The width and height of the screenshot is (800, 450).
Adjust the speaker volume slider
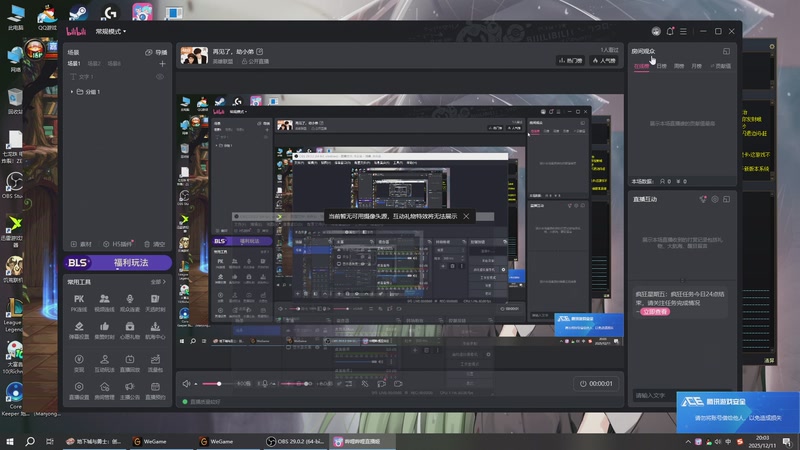pyautogui.click(x=219, y=384)
